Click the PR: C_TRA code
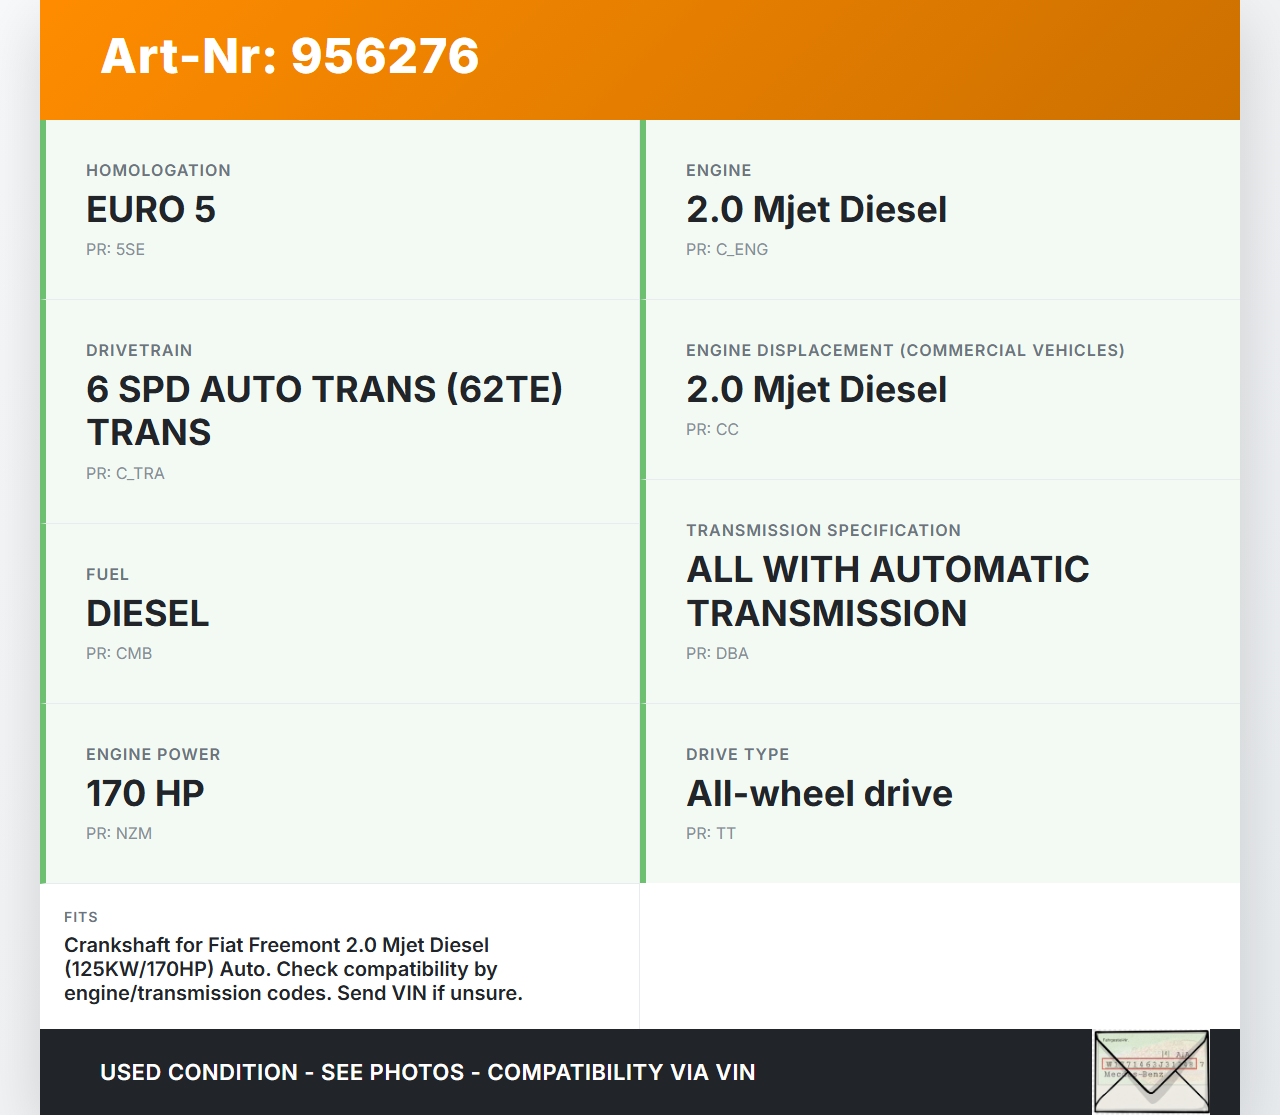 pyautogui.click(x=125, y=474)
